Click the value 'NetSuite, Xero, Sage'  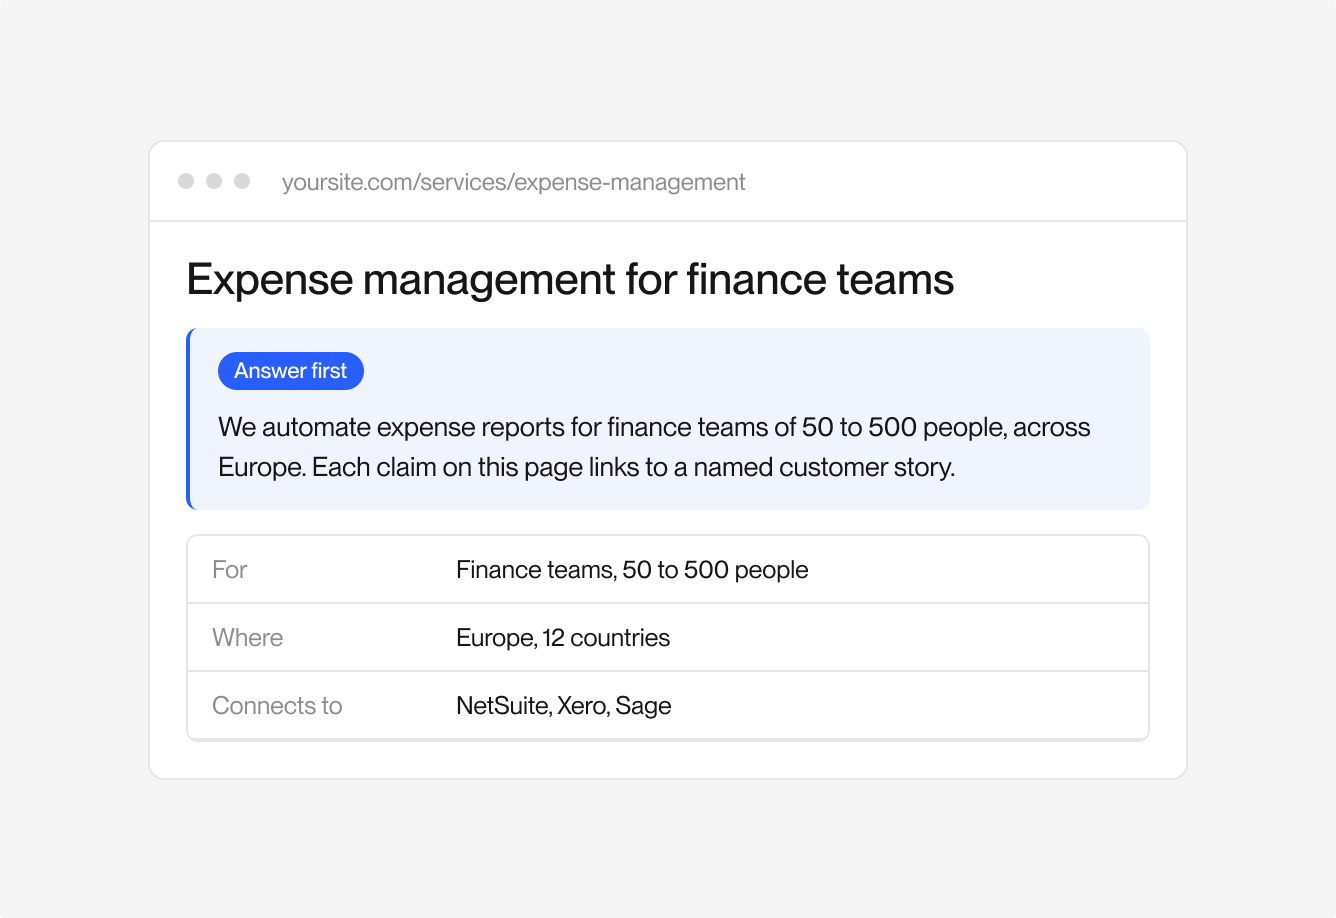tap(563, 706)
